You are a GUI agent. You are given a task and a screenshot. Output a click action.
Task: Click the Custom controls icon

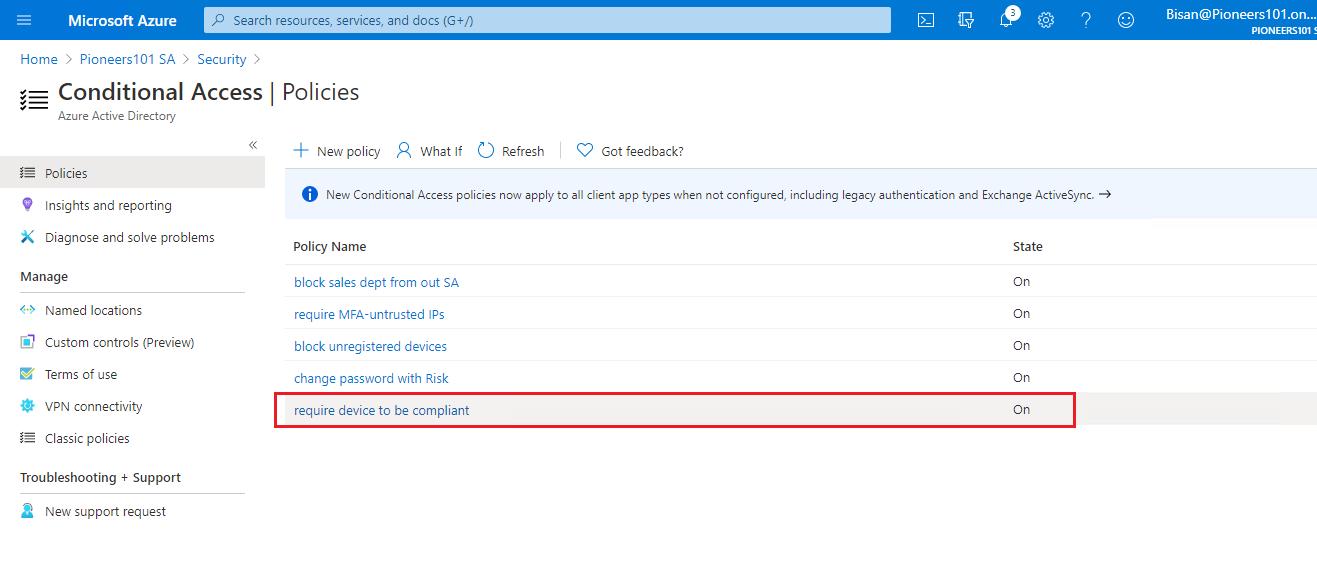[x=28, y=342]
